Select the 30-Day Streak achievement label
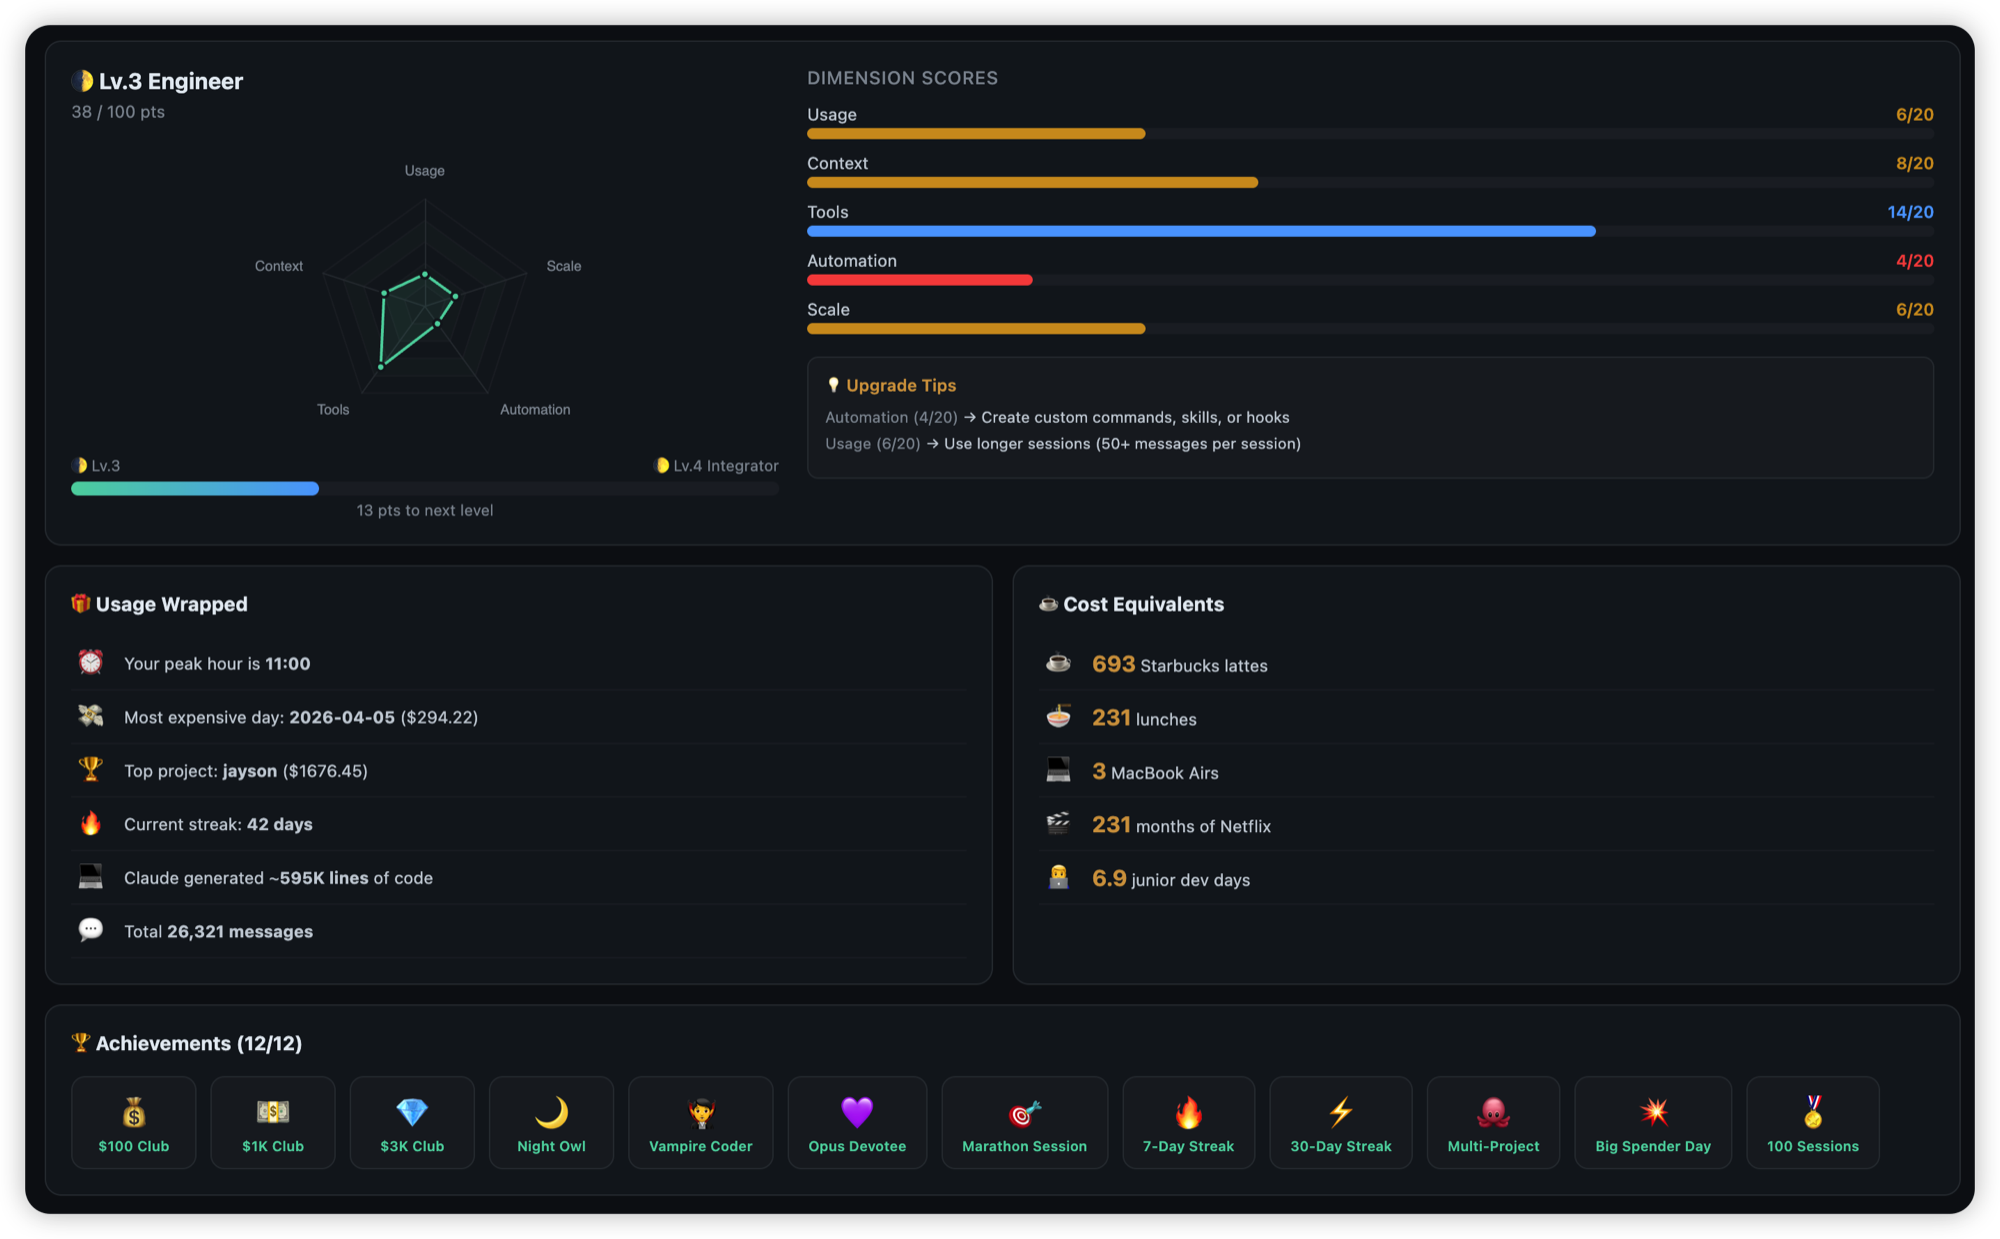2000x1239 pixels. 1341,1146
